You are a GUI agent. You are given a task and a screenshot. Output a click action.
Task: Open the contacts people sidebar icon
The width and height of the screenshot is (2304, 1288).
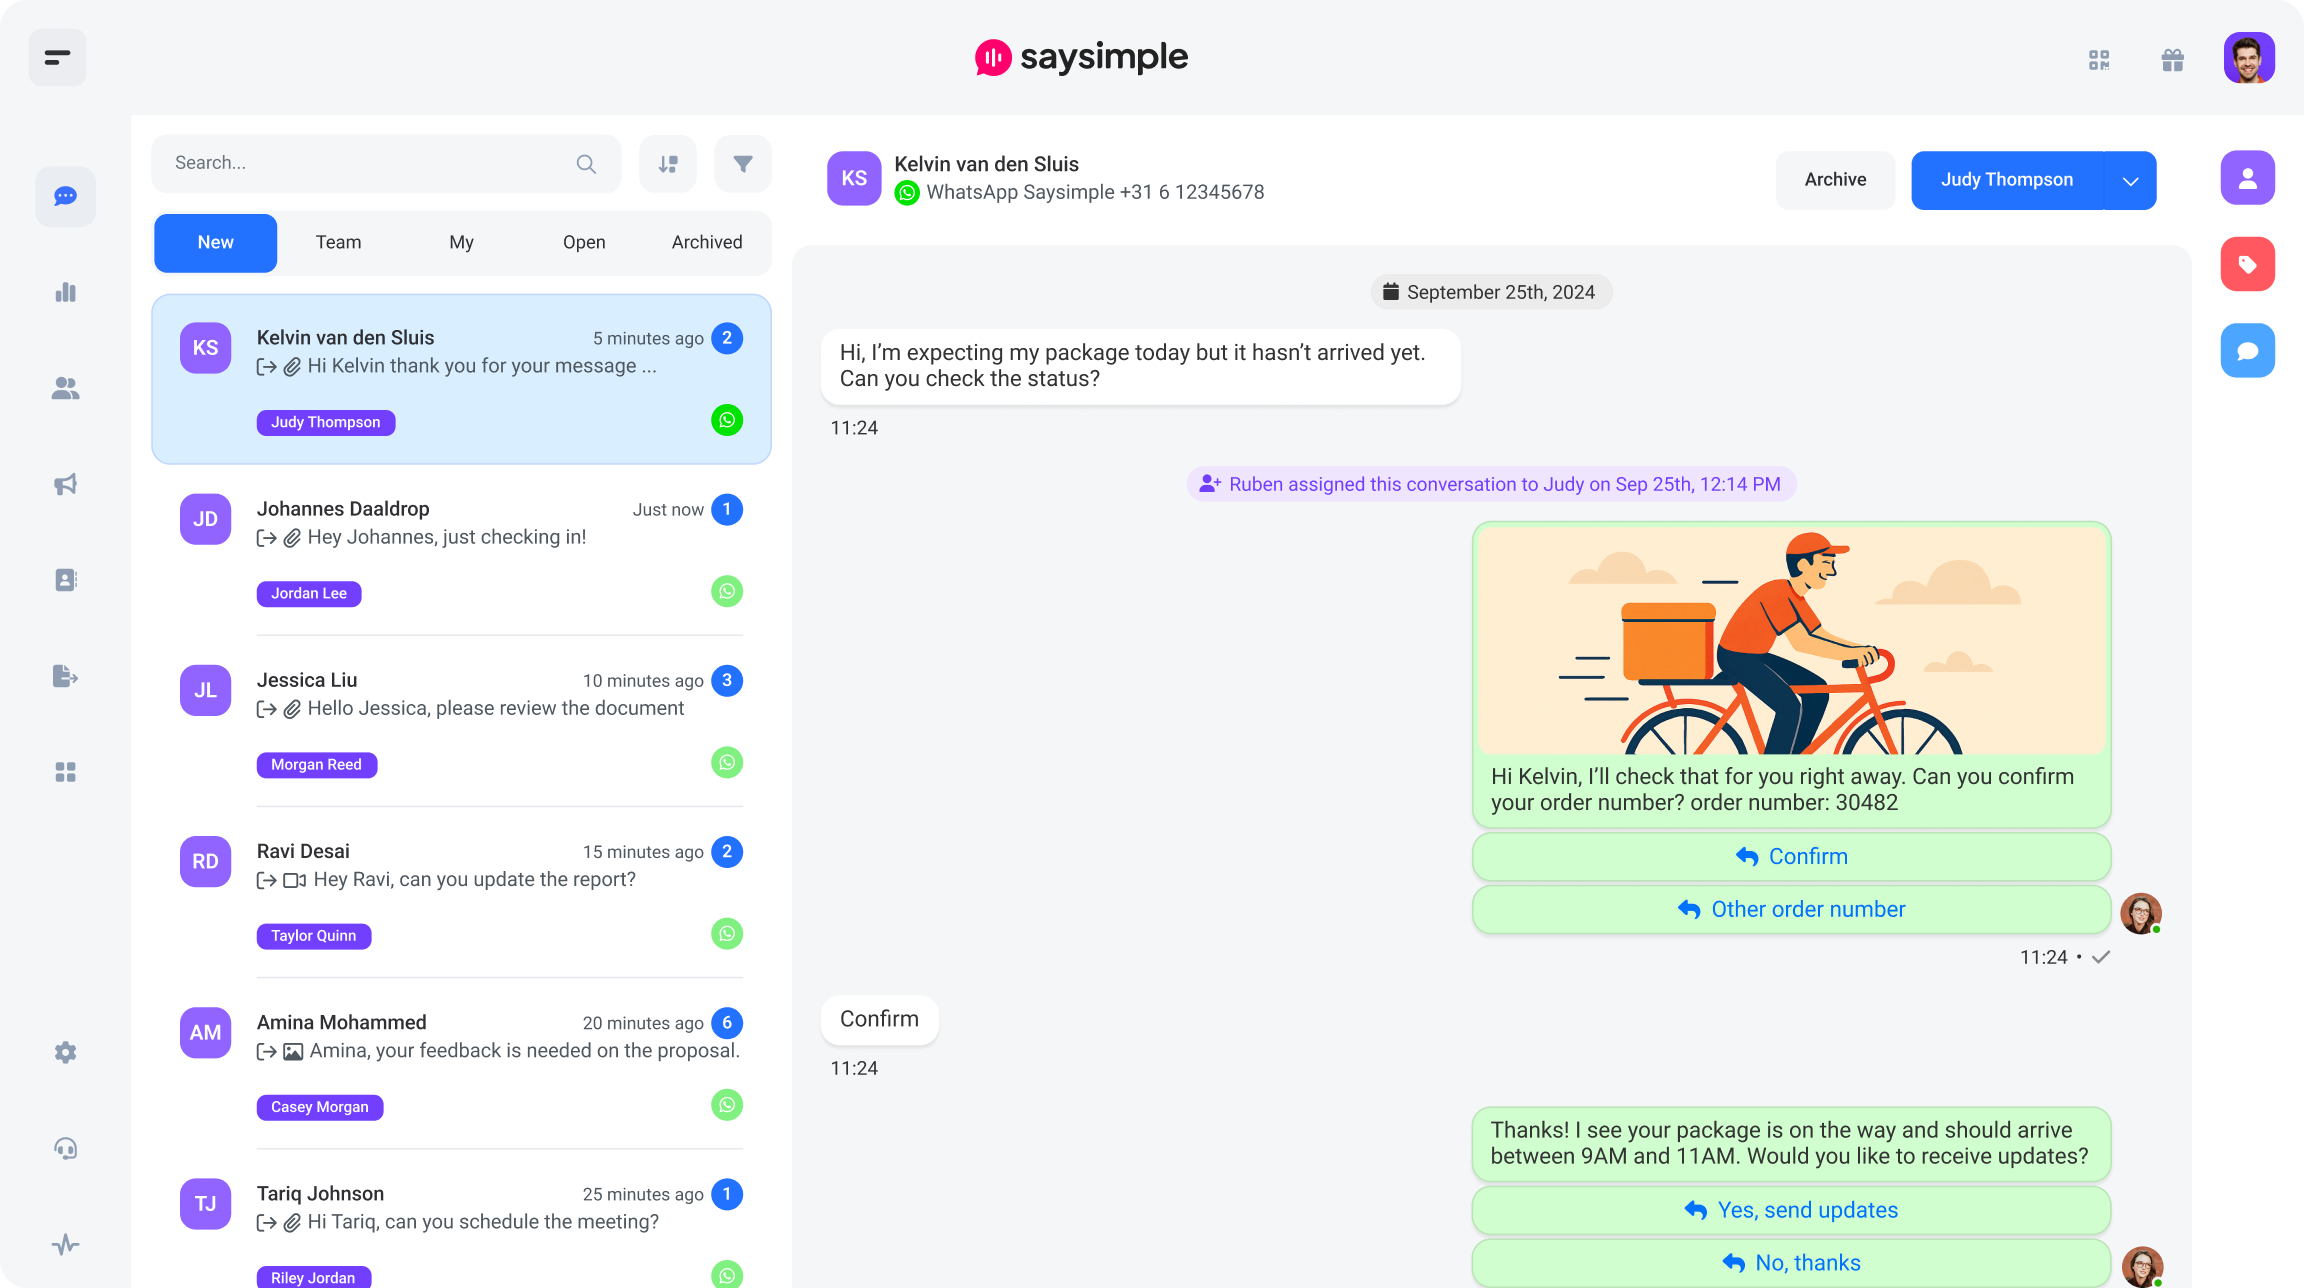point(66,388)
